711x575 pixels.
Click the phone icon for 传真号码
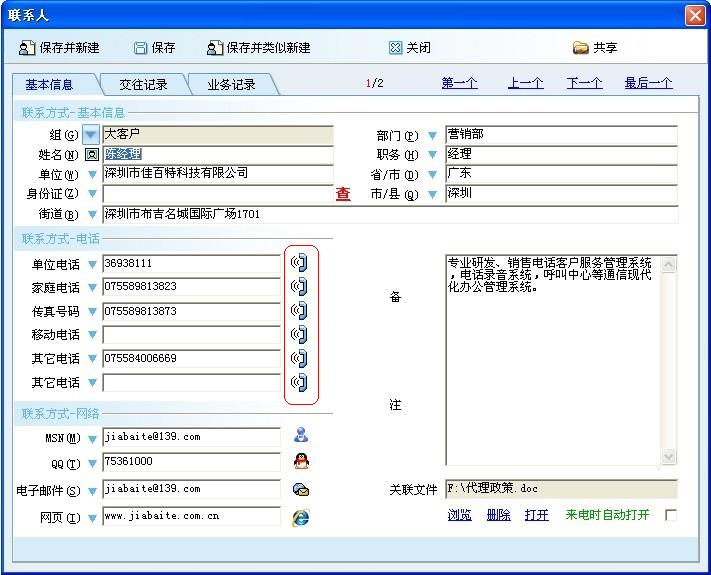click(x=299, y=311)
